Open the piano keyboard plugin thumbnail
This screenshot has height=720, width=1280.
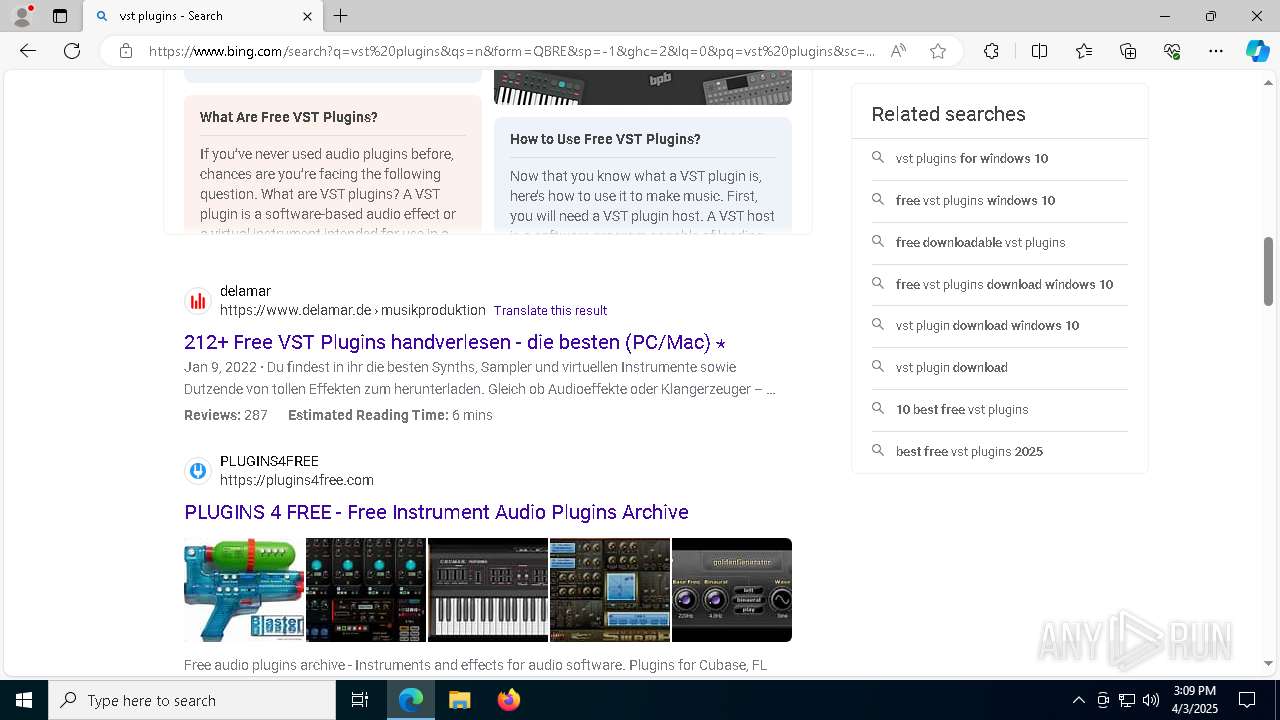point(488,590)
